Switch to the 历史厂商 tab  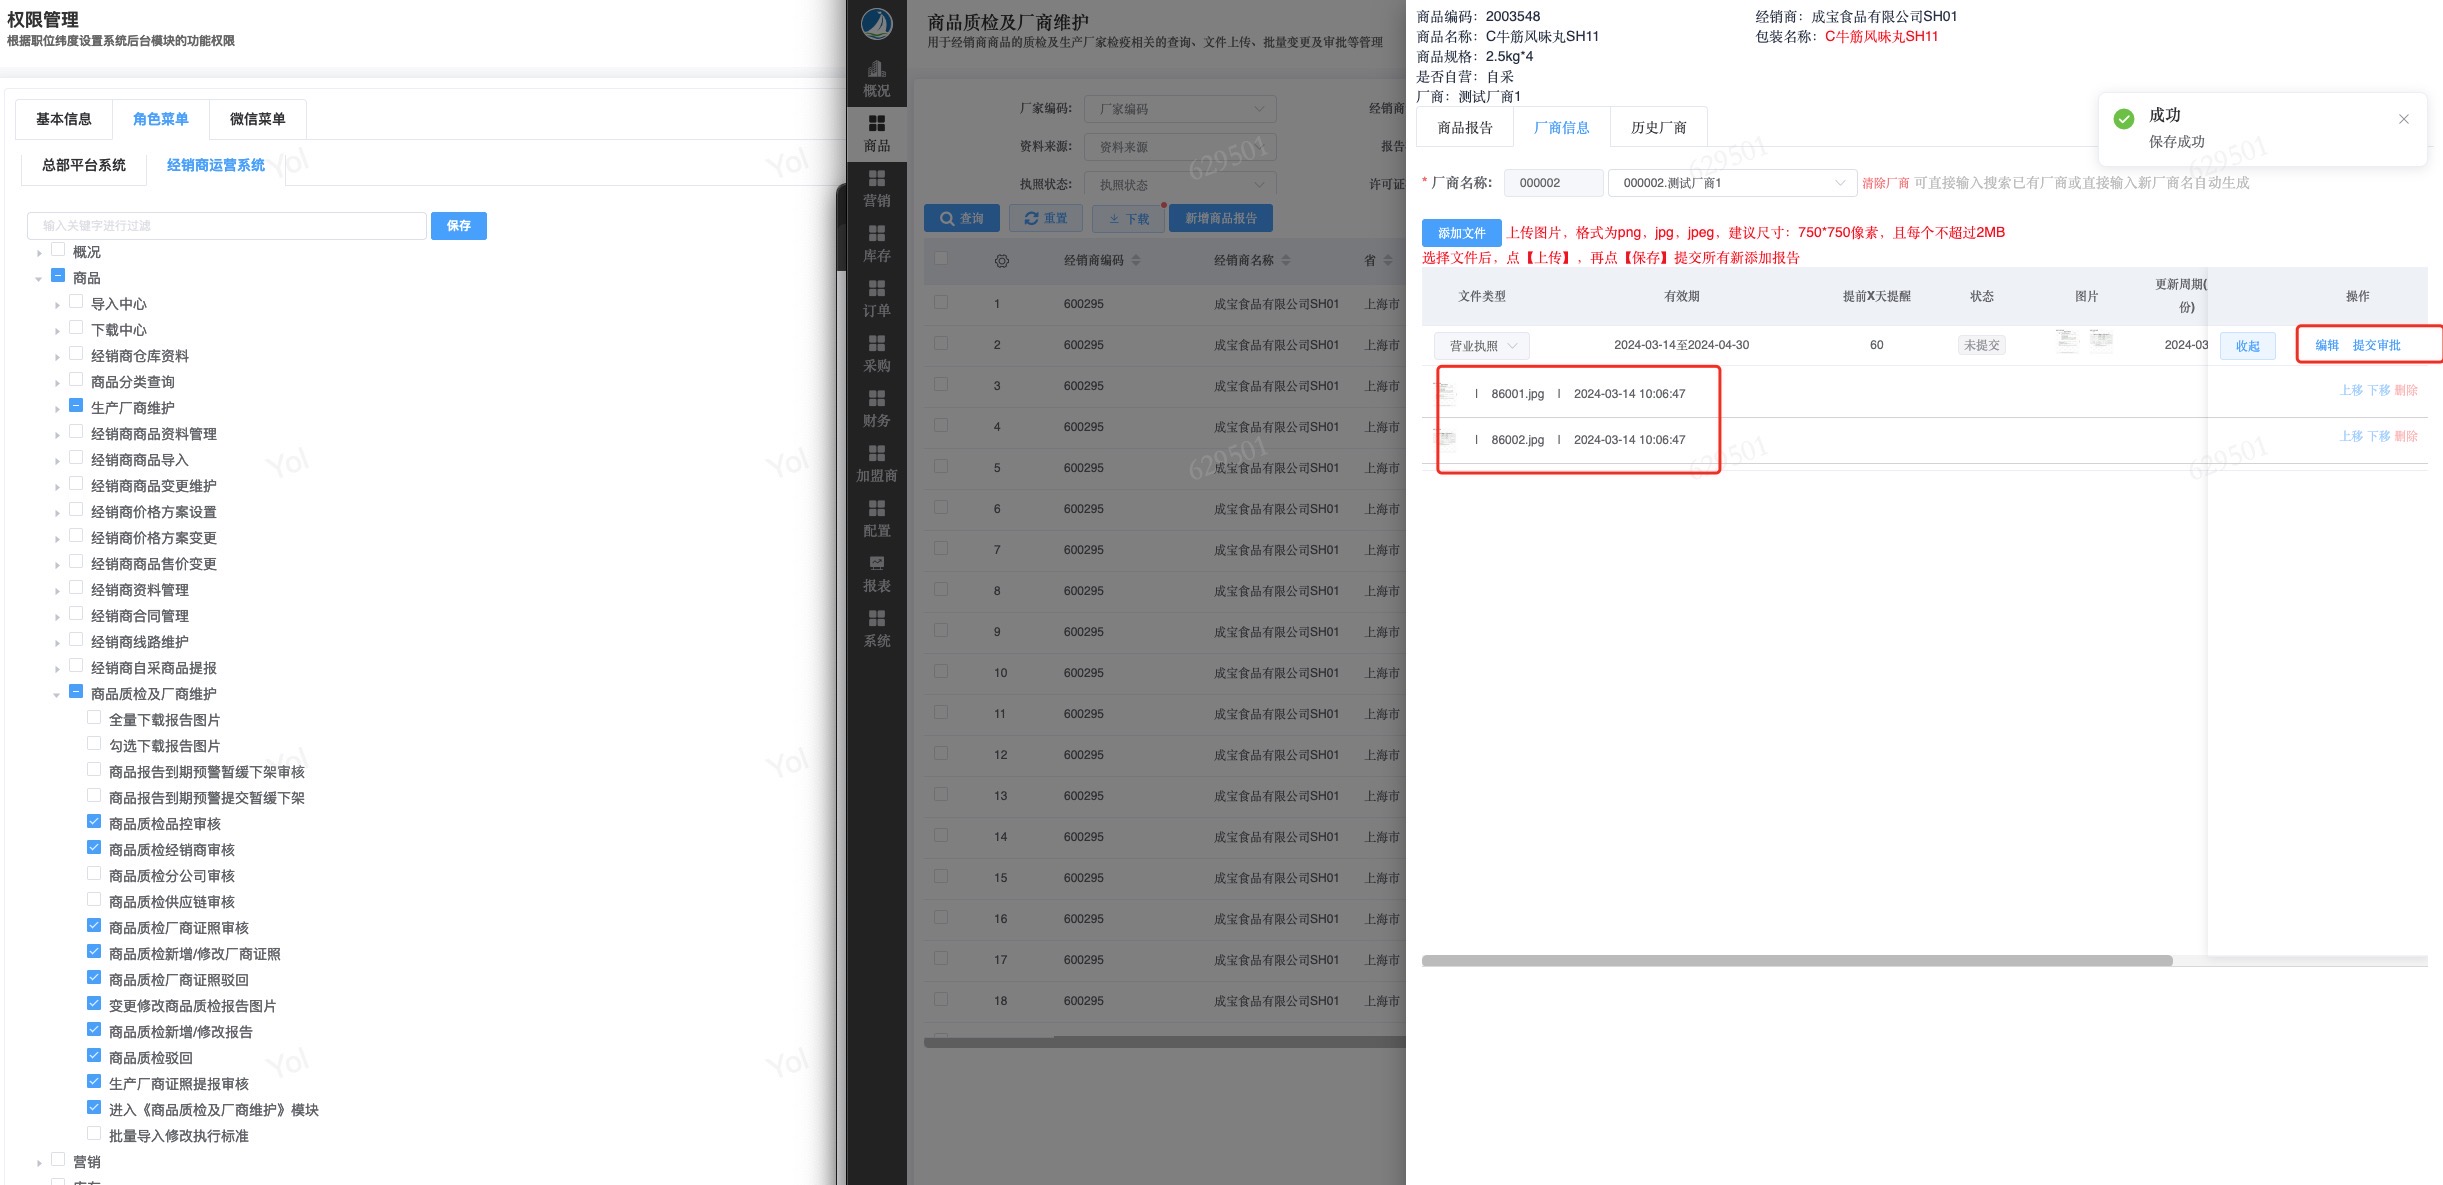coord(1657,128)
